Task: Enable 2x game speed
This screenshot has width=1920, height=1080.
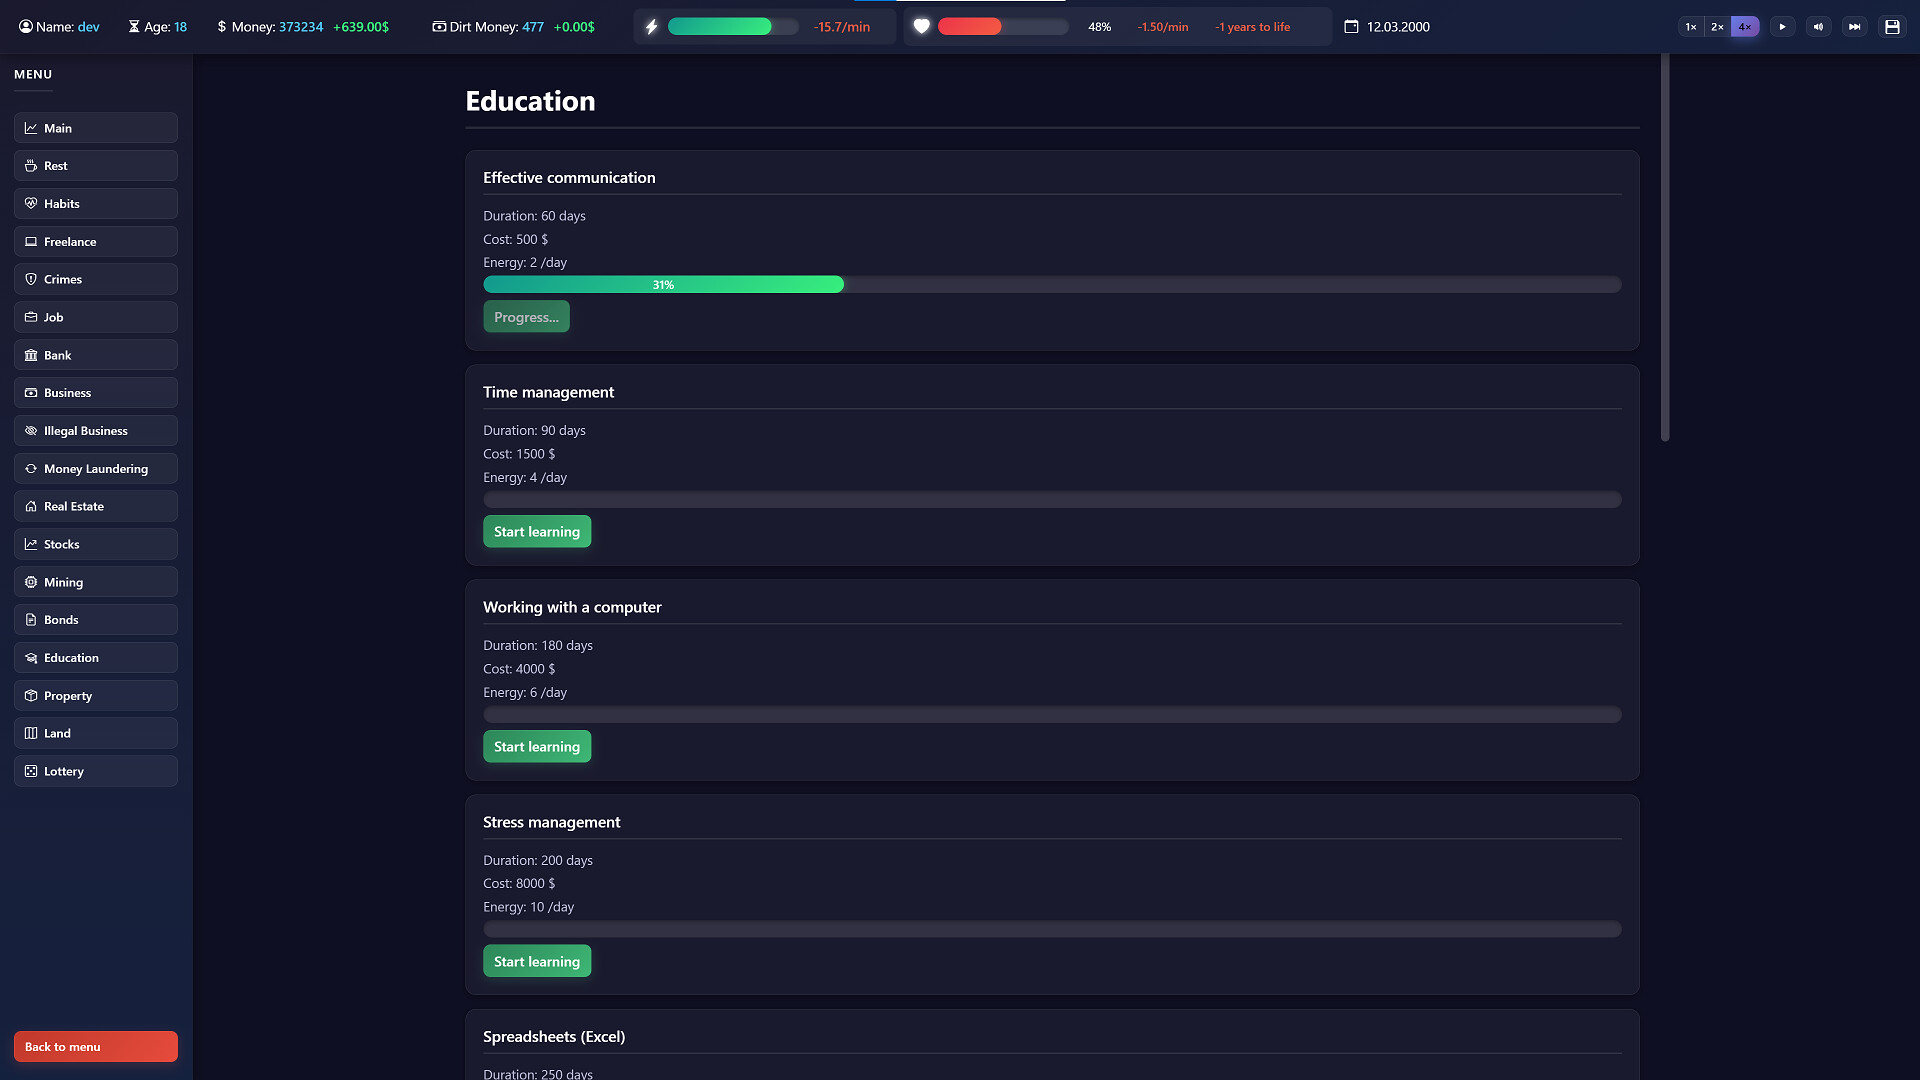Action: [x=1717, y=26]
